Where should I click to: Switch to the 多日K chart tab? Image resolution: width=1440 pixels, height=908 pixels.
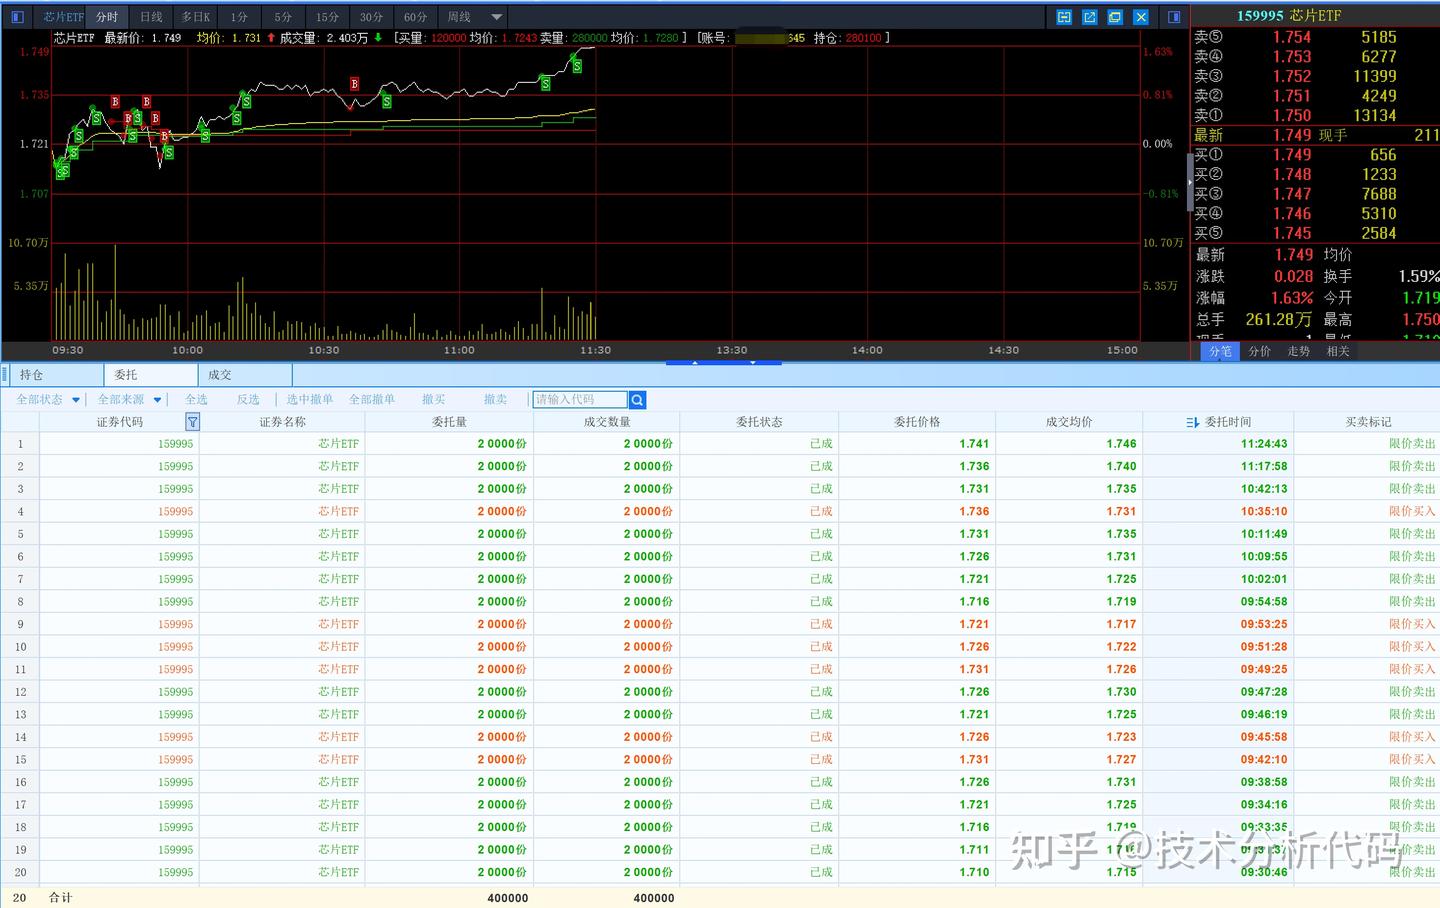pos(195,17)
